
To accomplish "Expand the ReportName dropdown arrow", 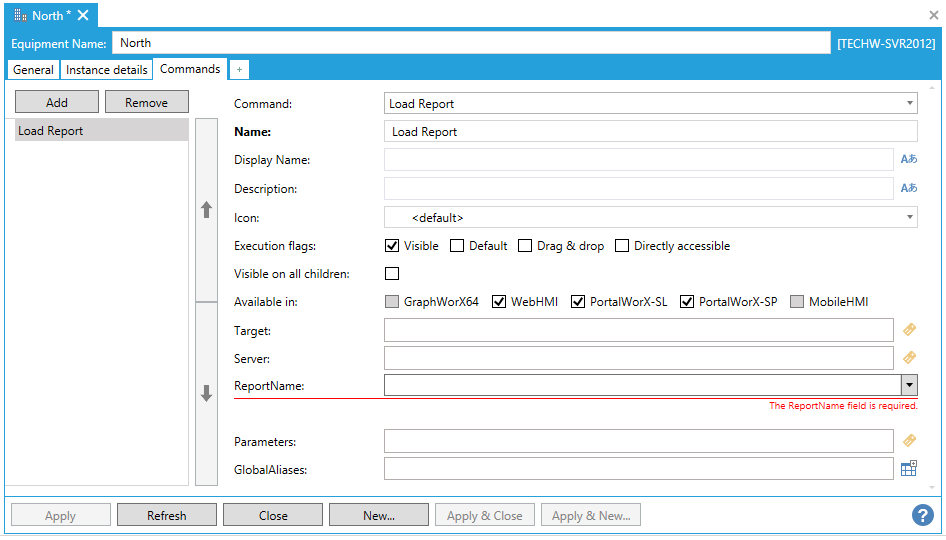I will [x=909, y=385].
